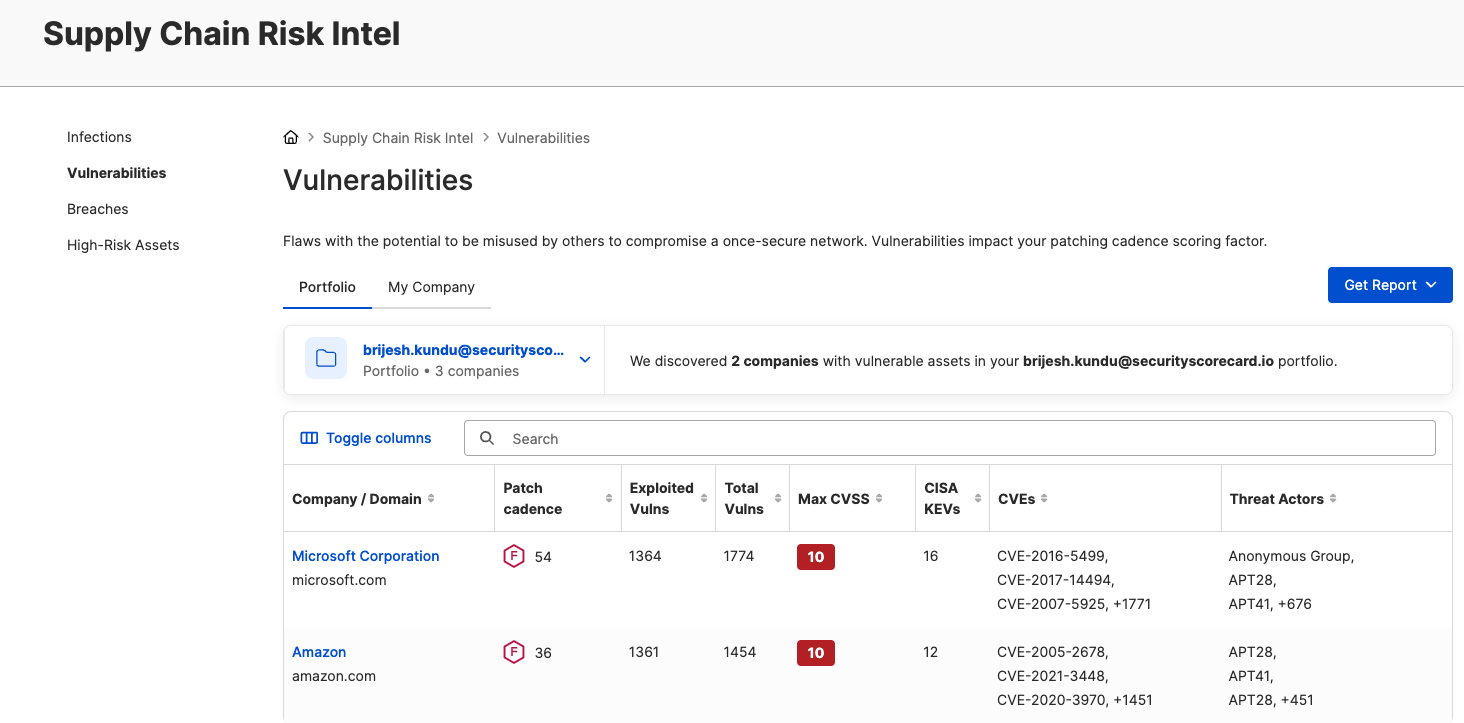Sort by Threat Actors column
This screenshot has width=1464, height=723.
[x=1333, y=499]
